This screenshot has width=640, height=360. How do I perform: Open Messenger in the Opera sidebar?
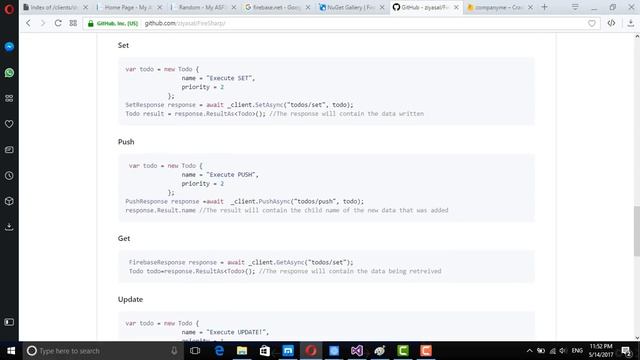[9, 47]
